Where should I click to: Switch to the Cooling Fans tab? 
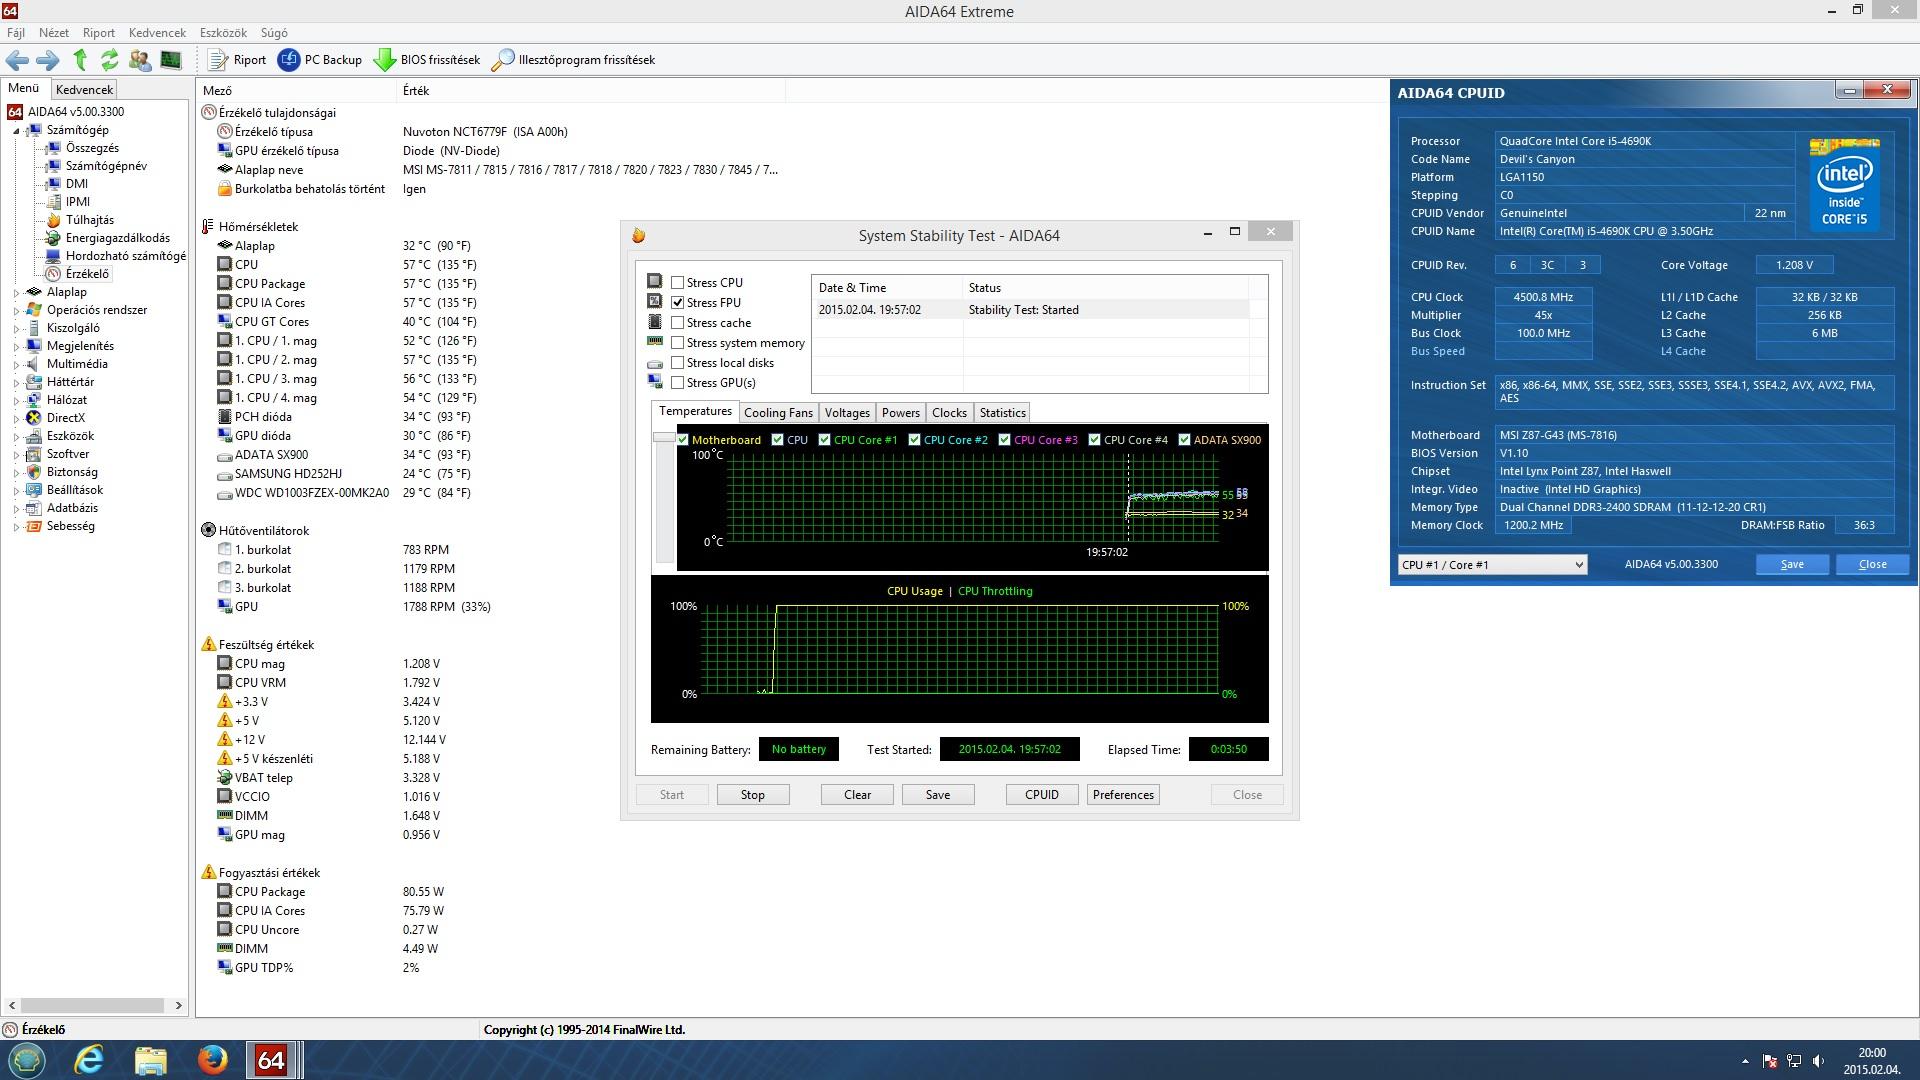coord(778,413)
